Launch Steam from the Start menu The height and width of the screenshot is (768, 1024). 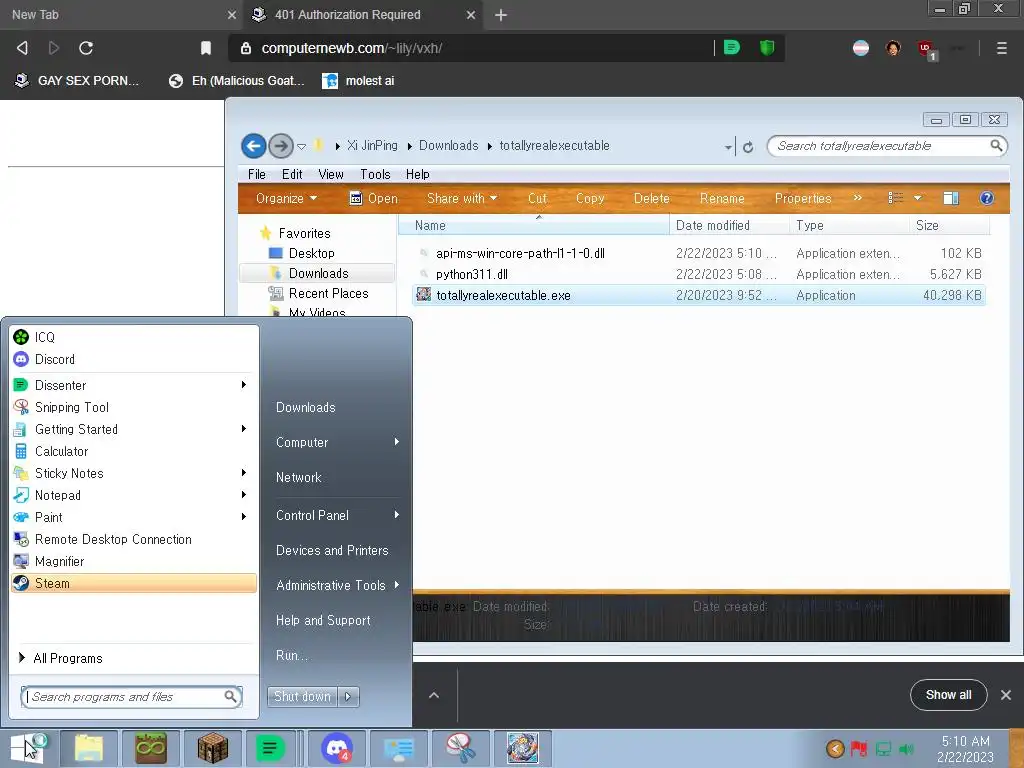134,583
